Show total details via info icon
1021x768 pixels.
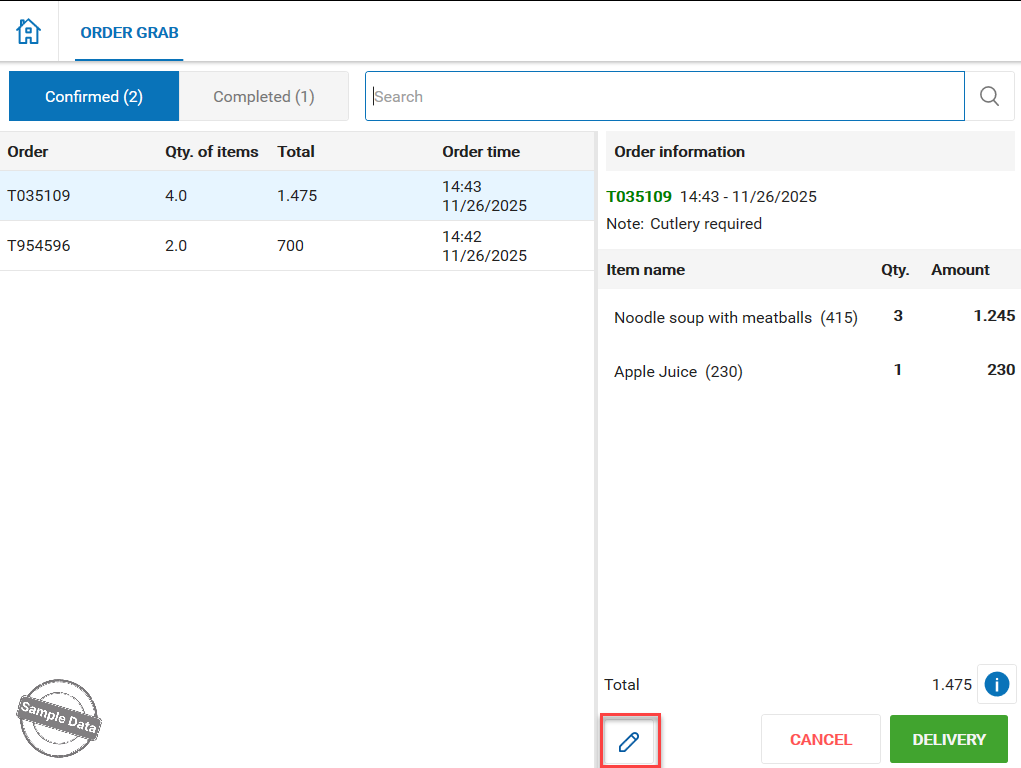point(996,684)
